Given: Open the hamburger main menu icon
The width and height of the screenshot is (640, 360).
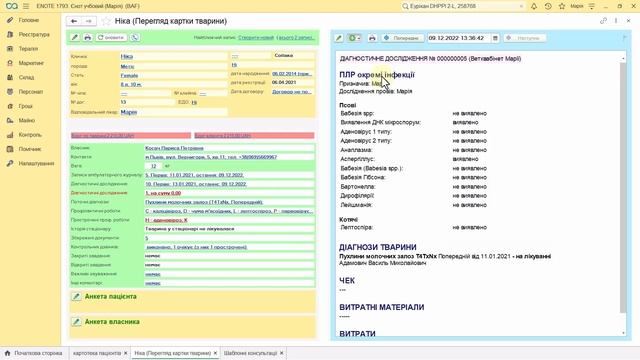Looking at the screenshot, I should pos(26,6).
